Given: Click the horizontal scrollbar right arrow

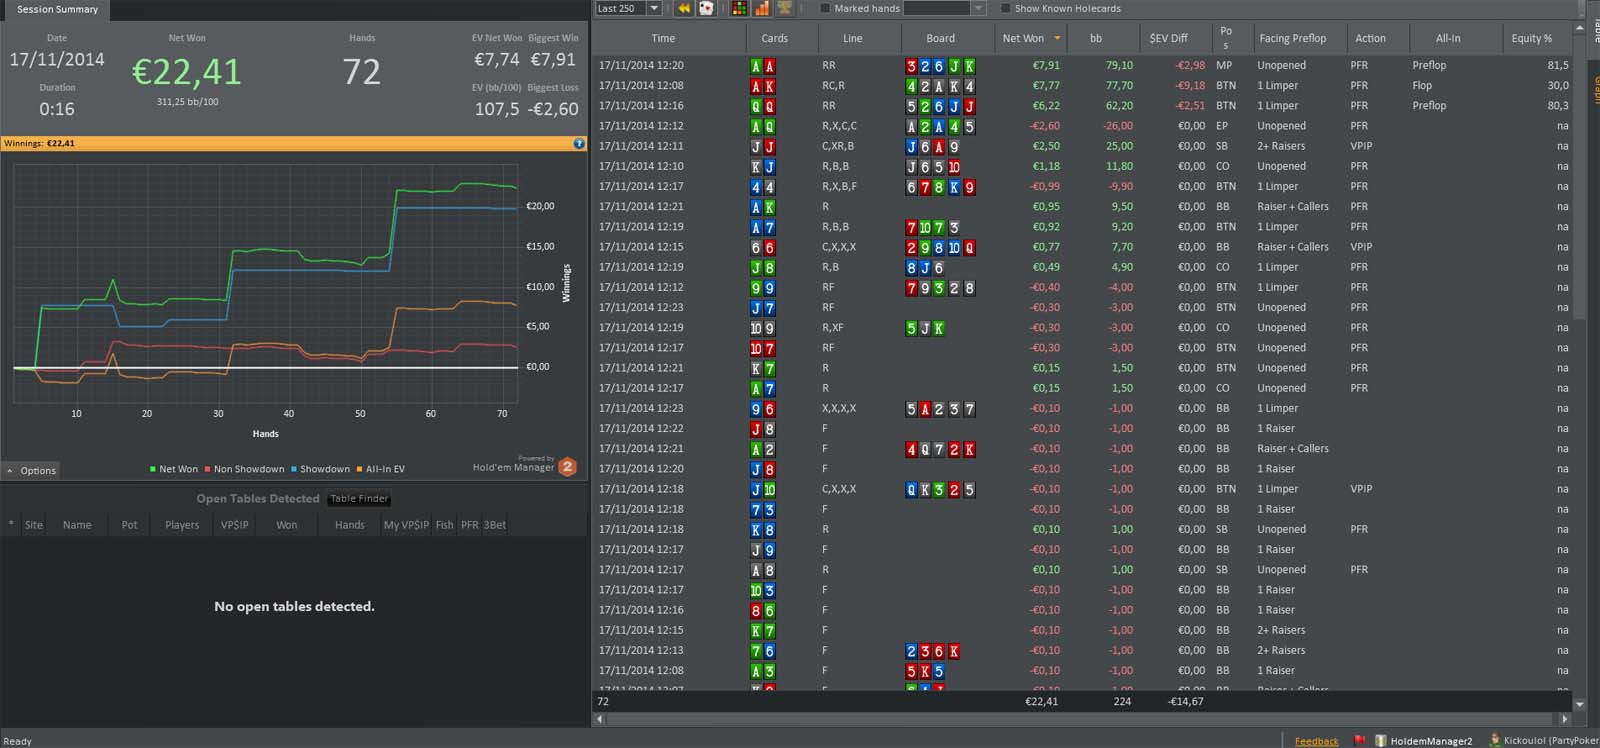Looking at the screenshot, I should point(1565,719).
